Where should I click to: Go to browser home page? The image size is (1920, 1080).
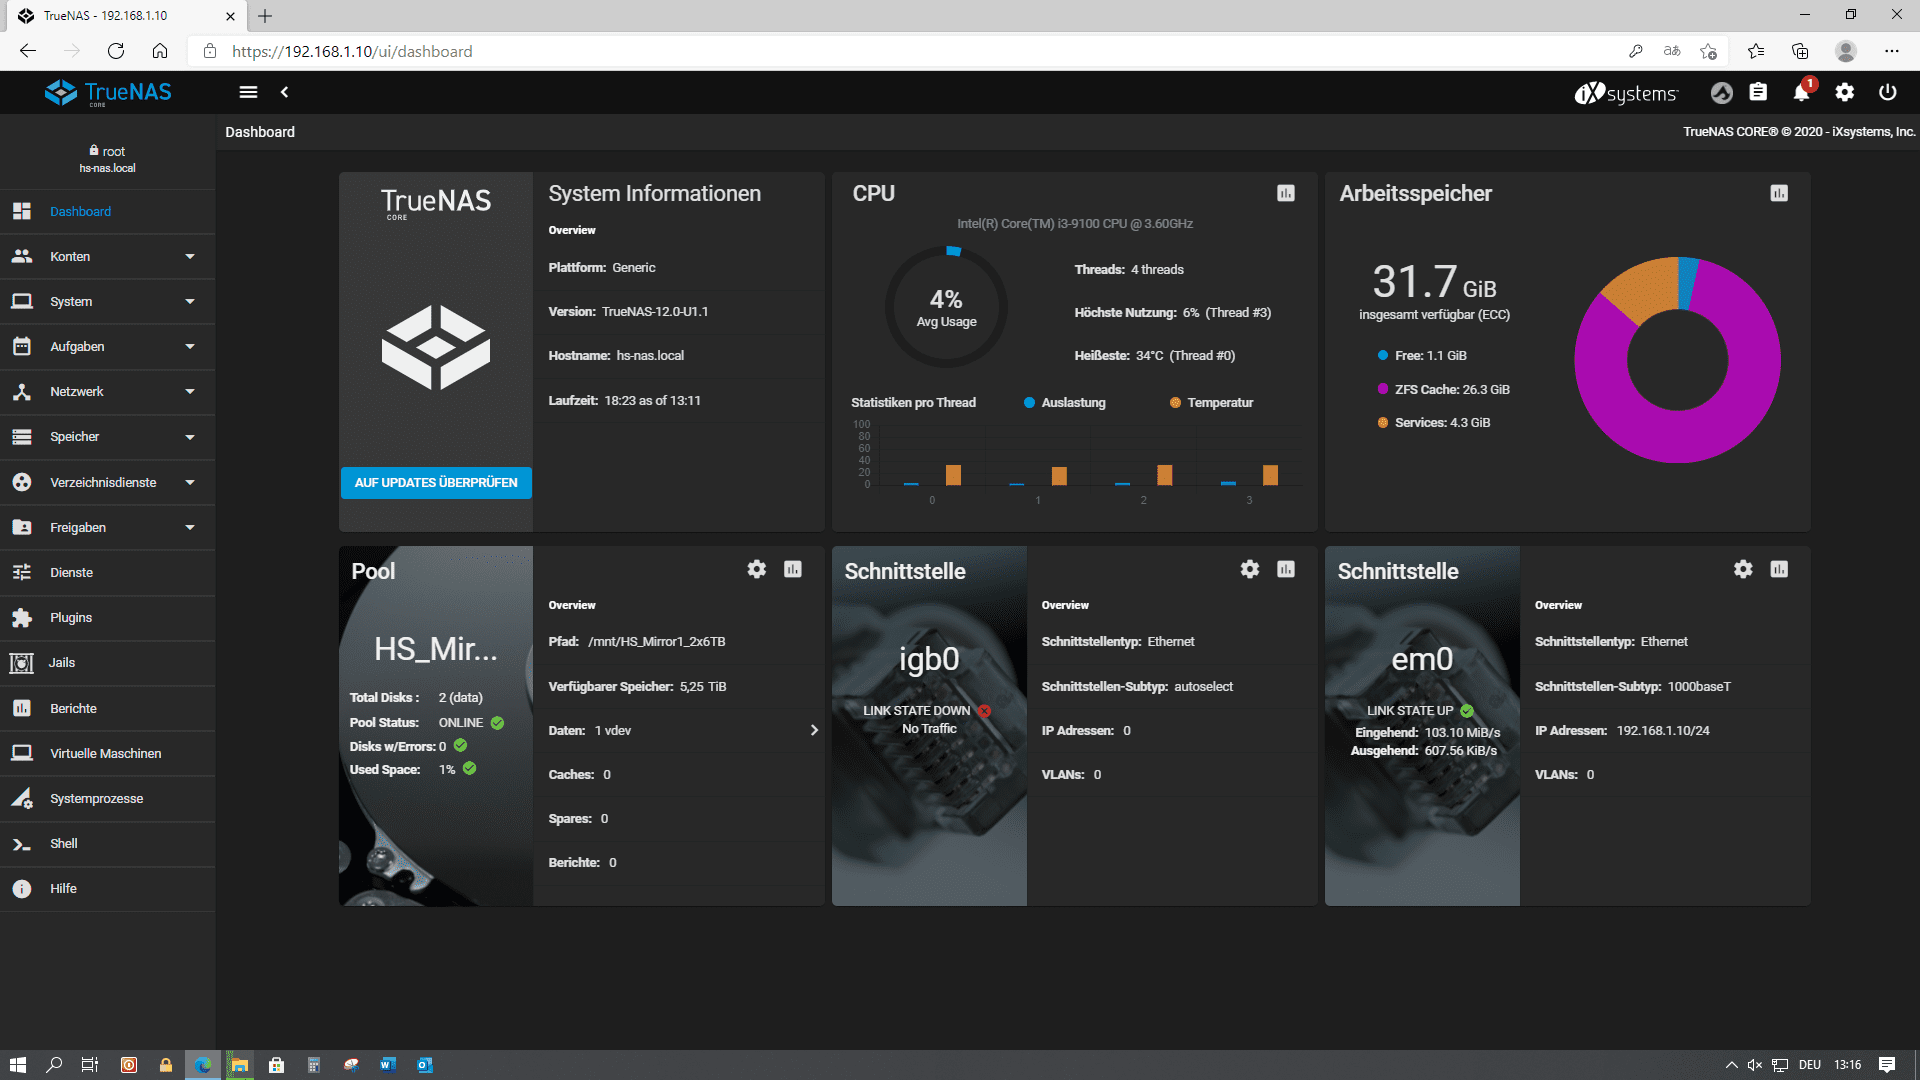[160, 51]
